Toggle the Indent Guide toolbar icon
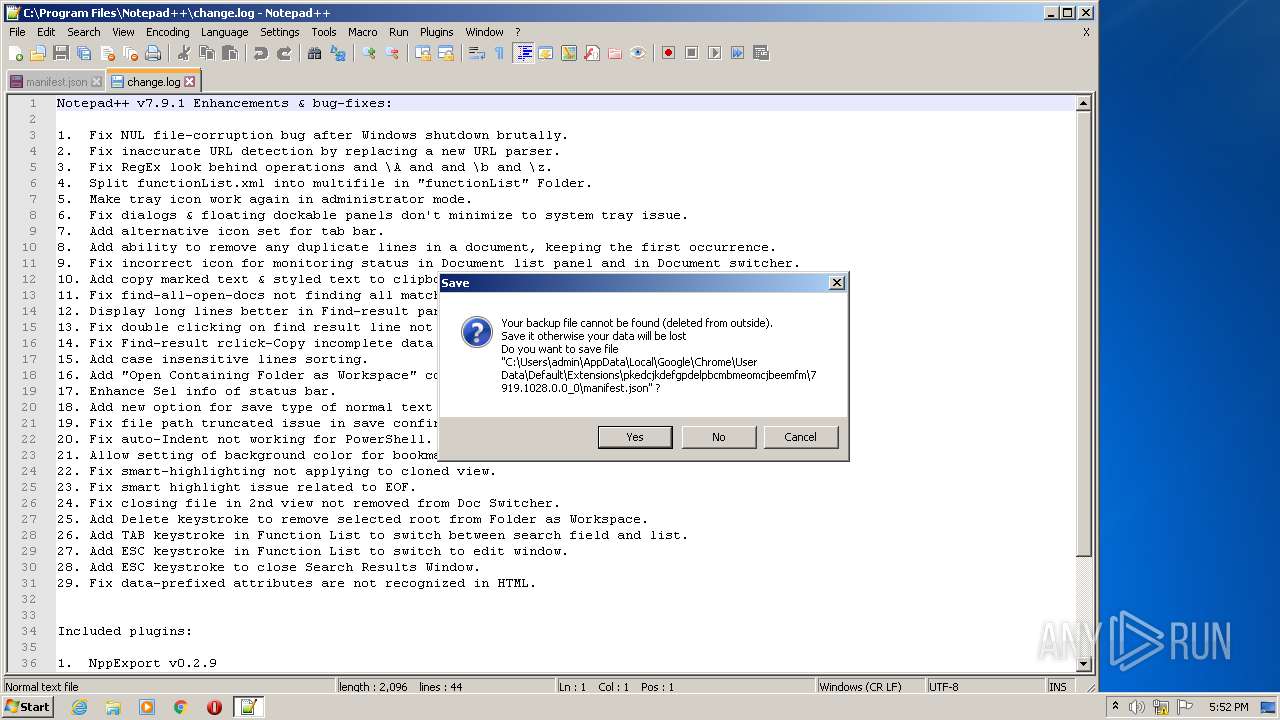 click(x=523, y=53)
